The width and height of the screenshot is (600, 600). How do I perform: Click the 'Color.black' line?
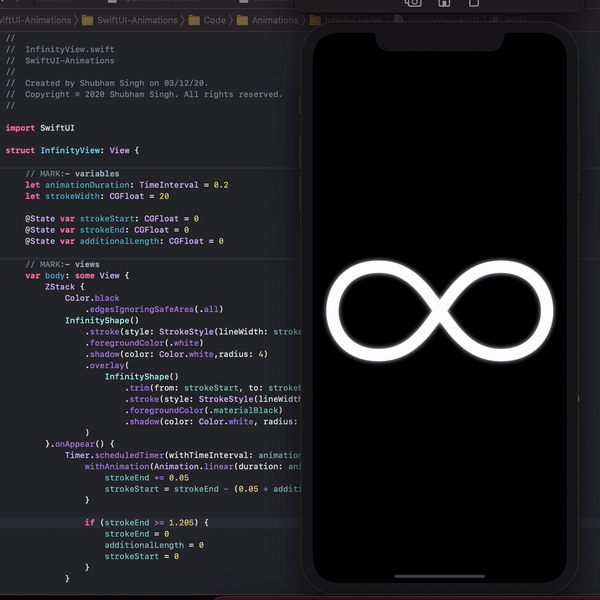92,298
